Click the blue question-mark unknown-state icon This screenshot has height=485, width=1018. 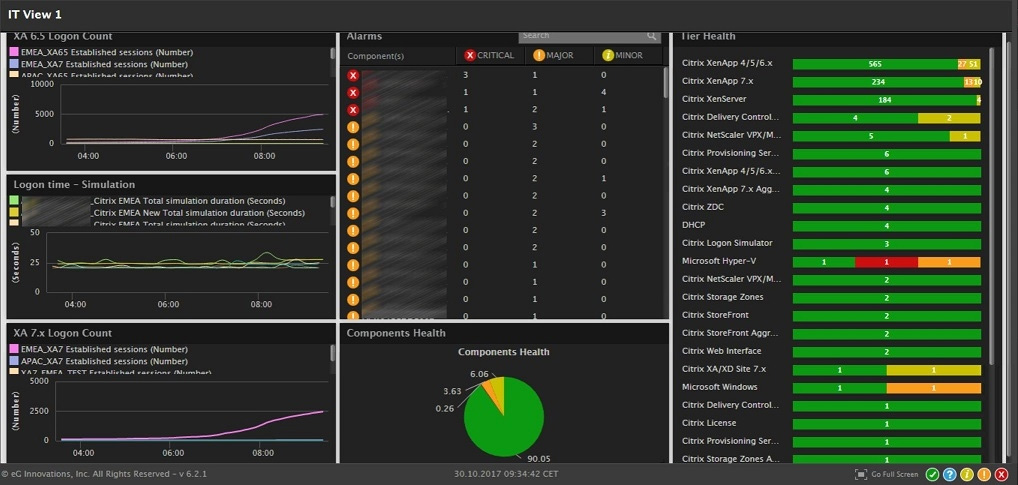[949, 475]
